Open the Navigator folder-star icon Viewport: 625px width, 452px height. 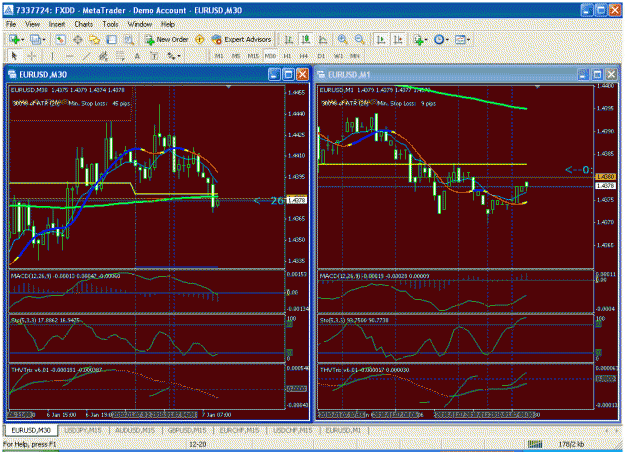click(x=94, y=39)
